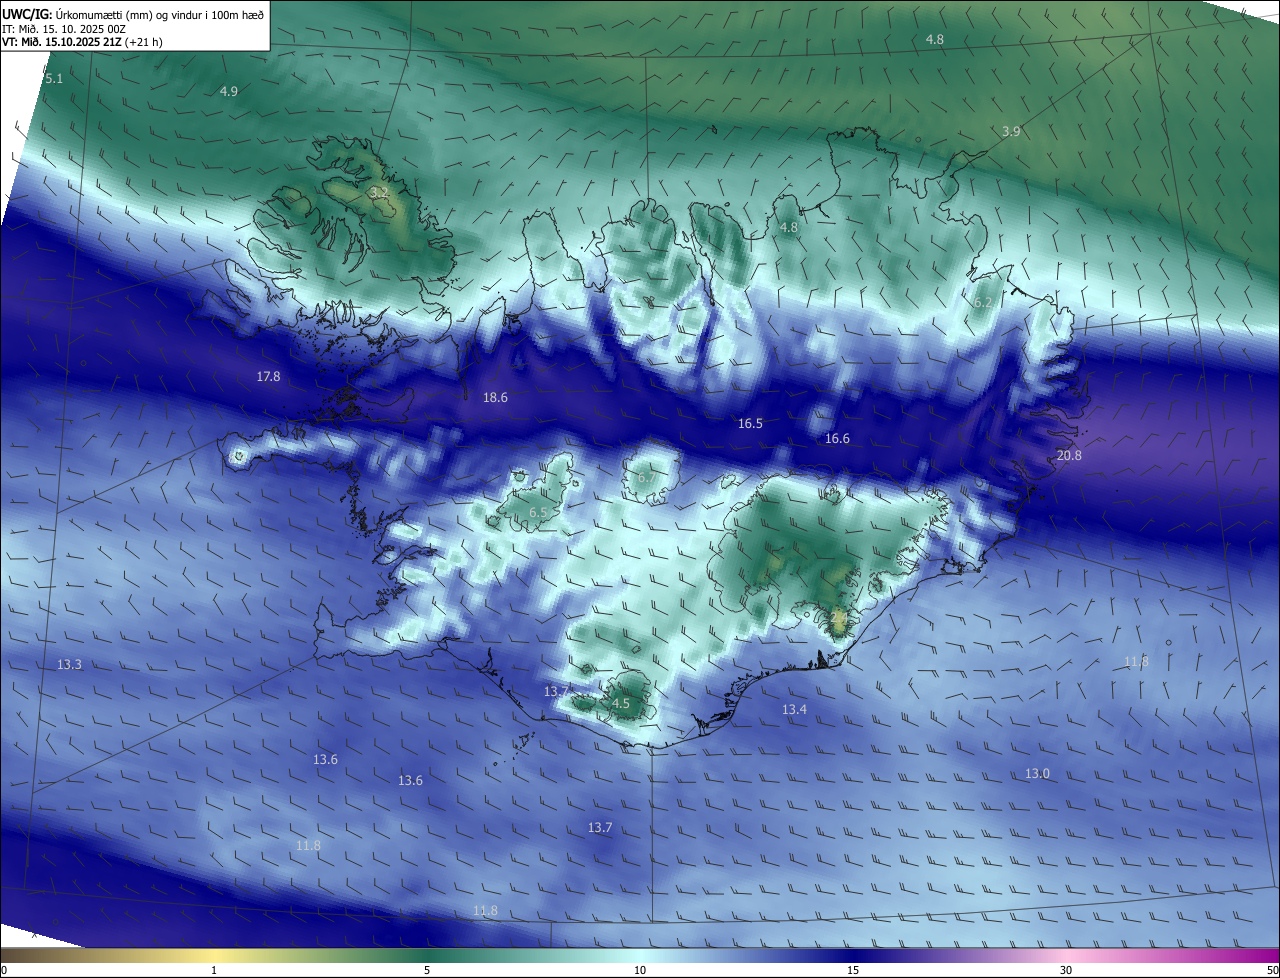Select the initial time 'IT: Mið. 15. 10. 2025 00Z'

point(64,29)
